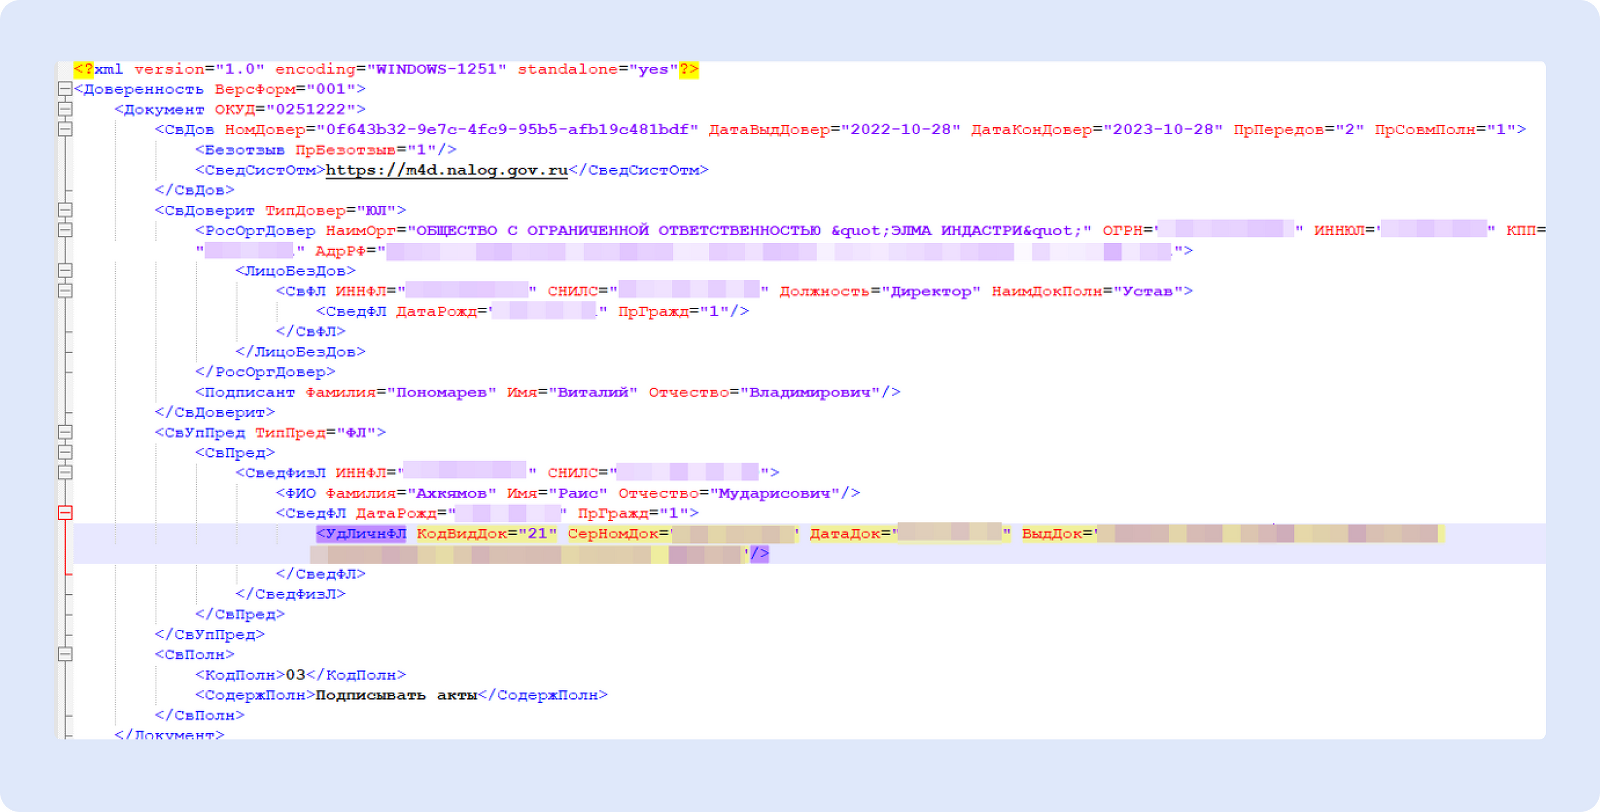Click the ИННЮЛ attribute name
Viewport: 1600px width, 812px height.
1340,230
